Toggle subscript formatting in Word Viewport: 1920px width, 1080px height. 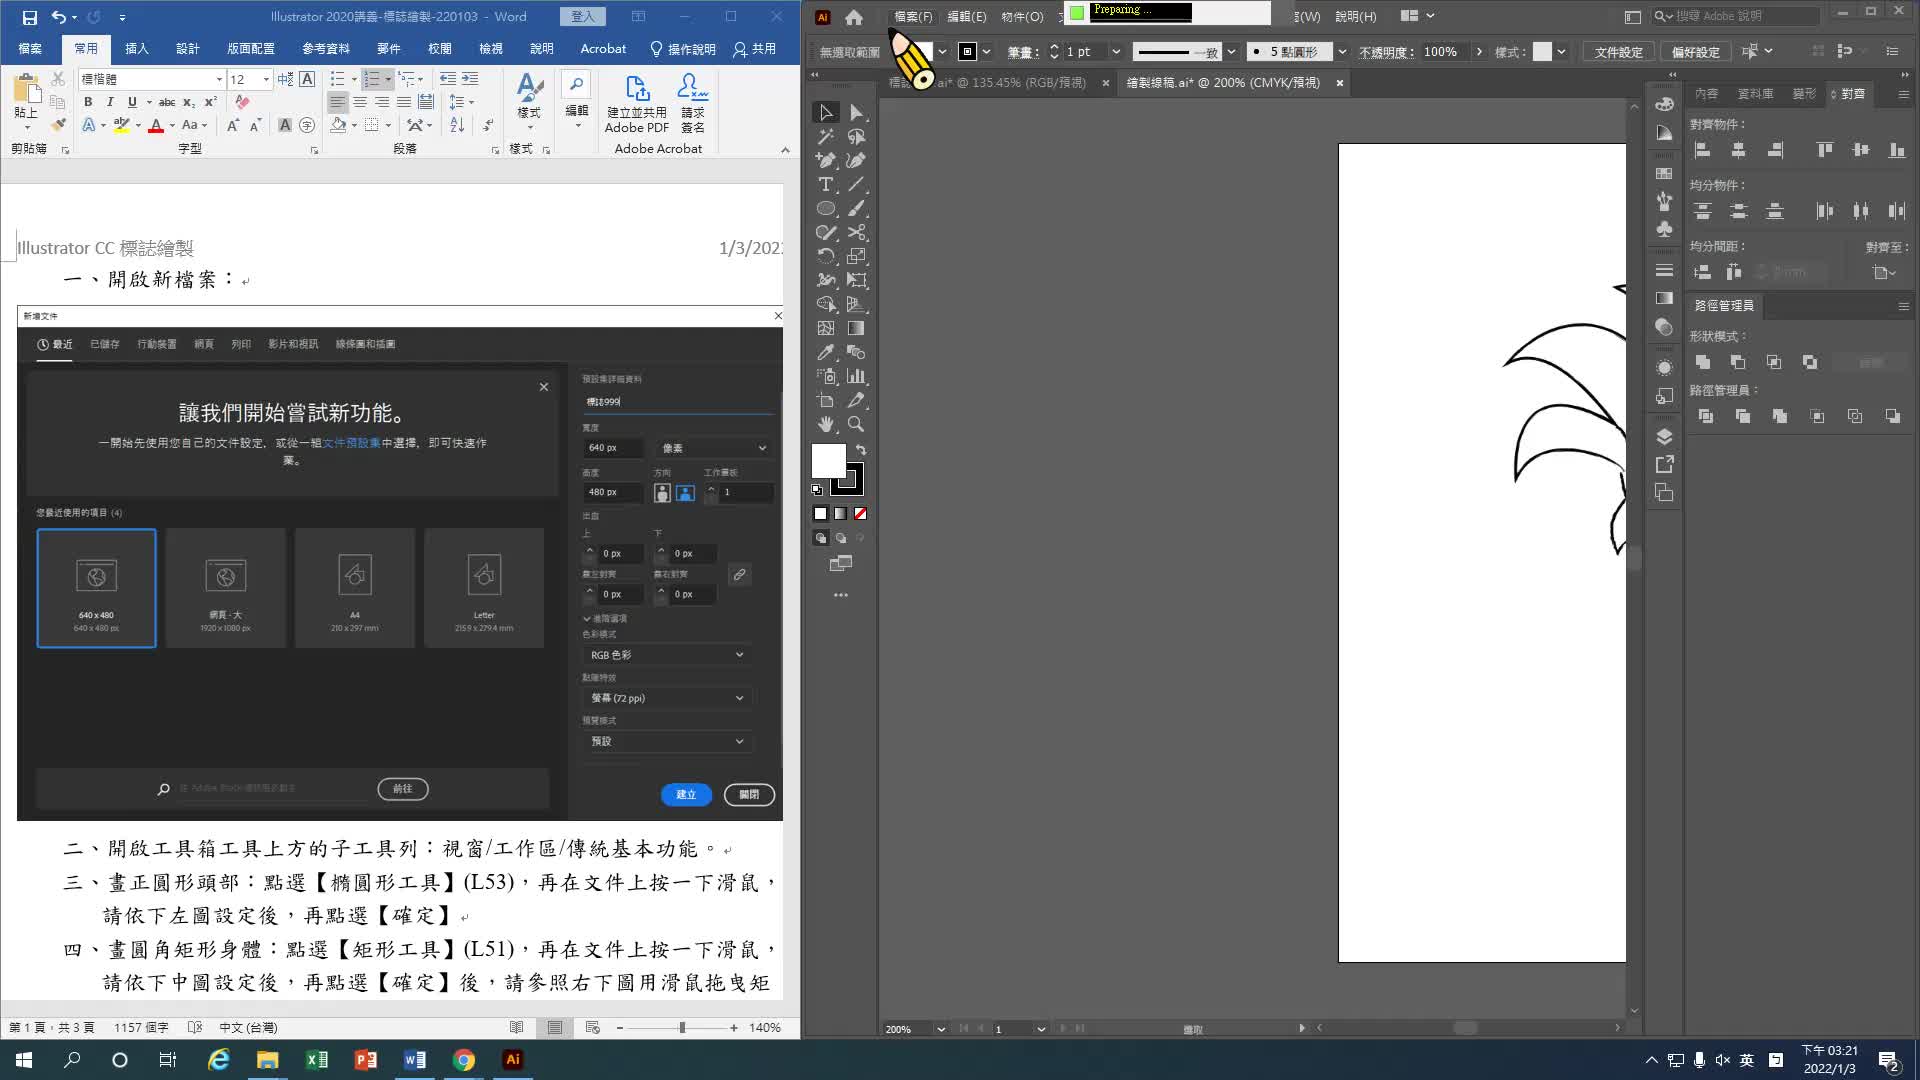click(x=189, y=102)
